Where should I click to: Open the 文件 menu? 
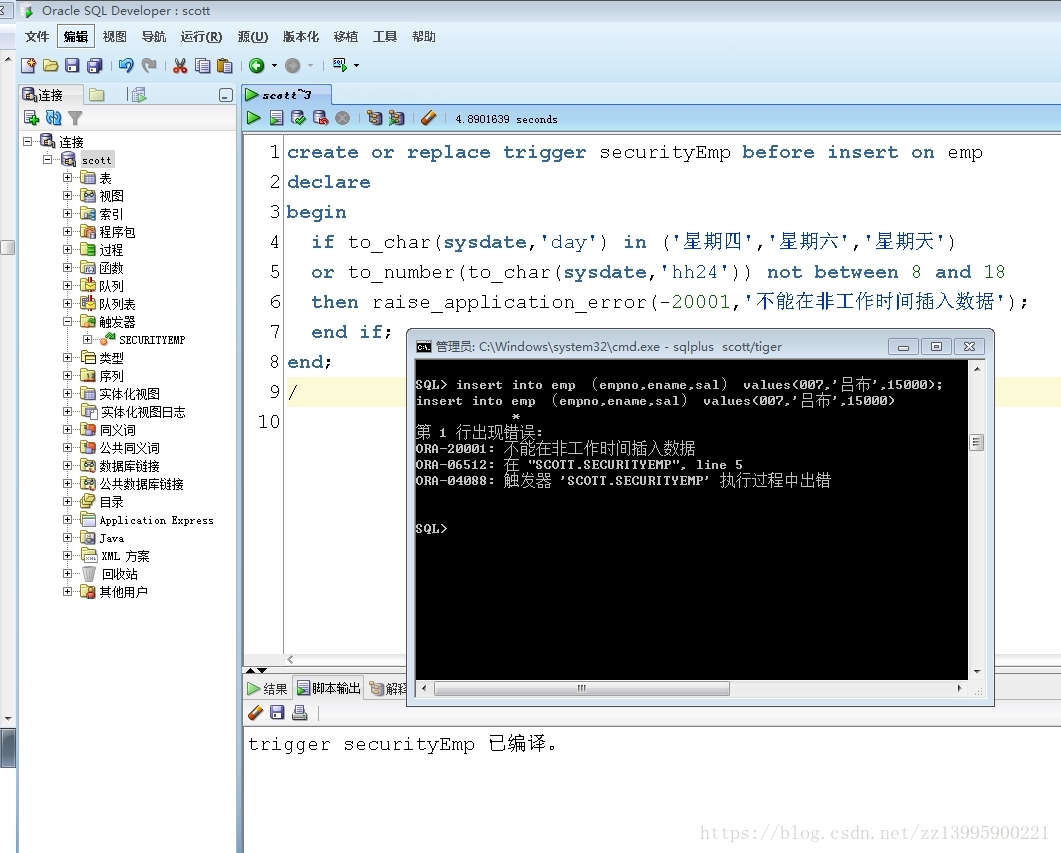tap(37, 37)
